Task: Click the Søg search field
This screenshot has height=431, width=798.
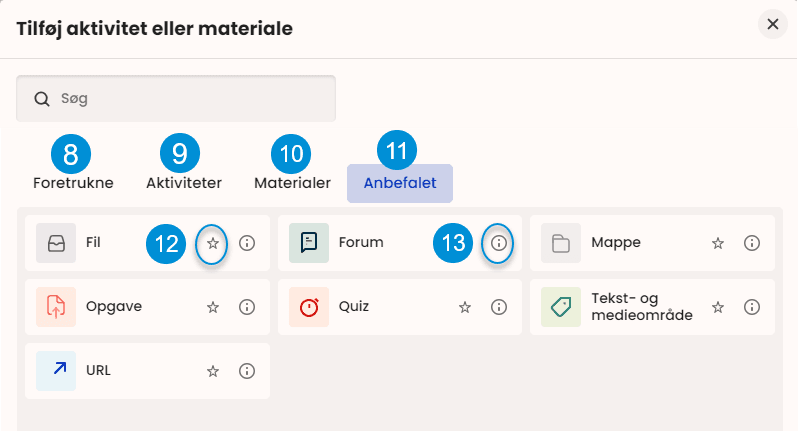Action: coord(176,99)
